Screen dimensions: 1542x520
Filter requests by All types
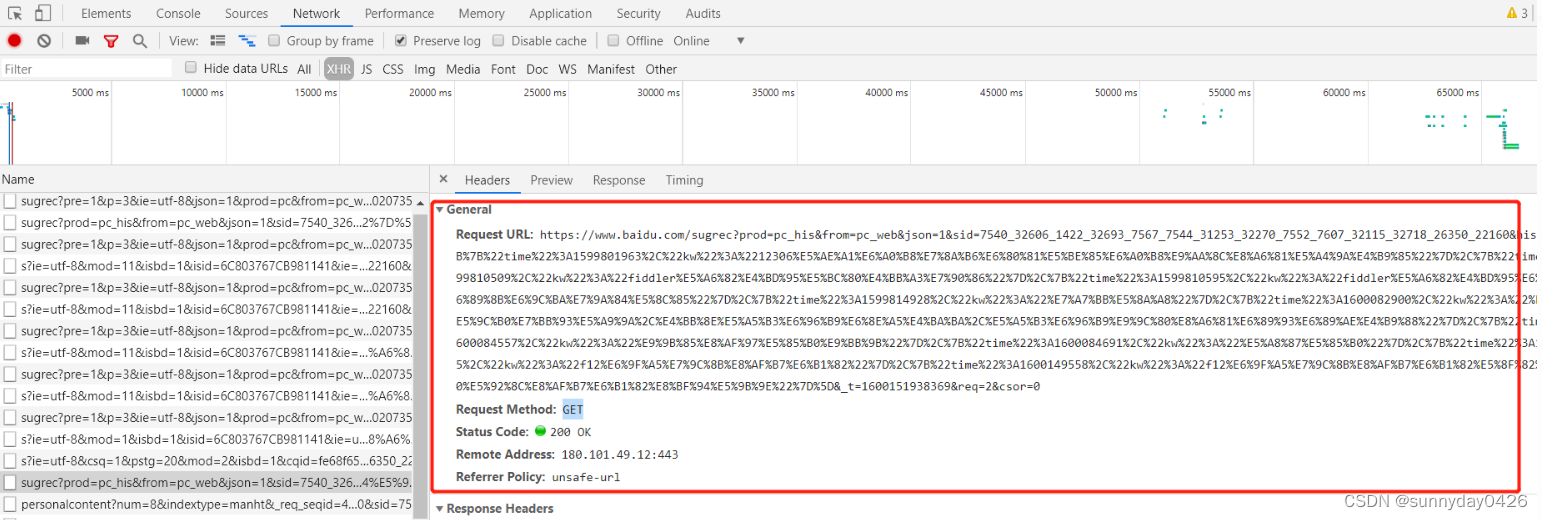click(304, 69)
